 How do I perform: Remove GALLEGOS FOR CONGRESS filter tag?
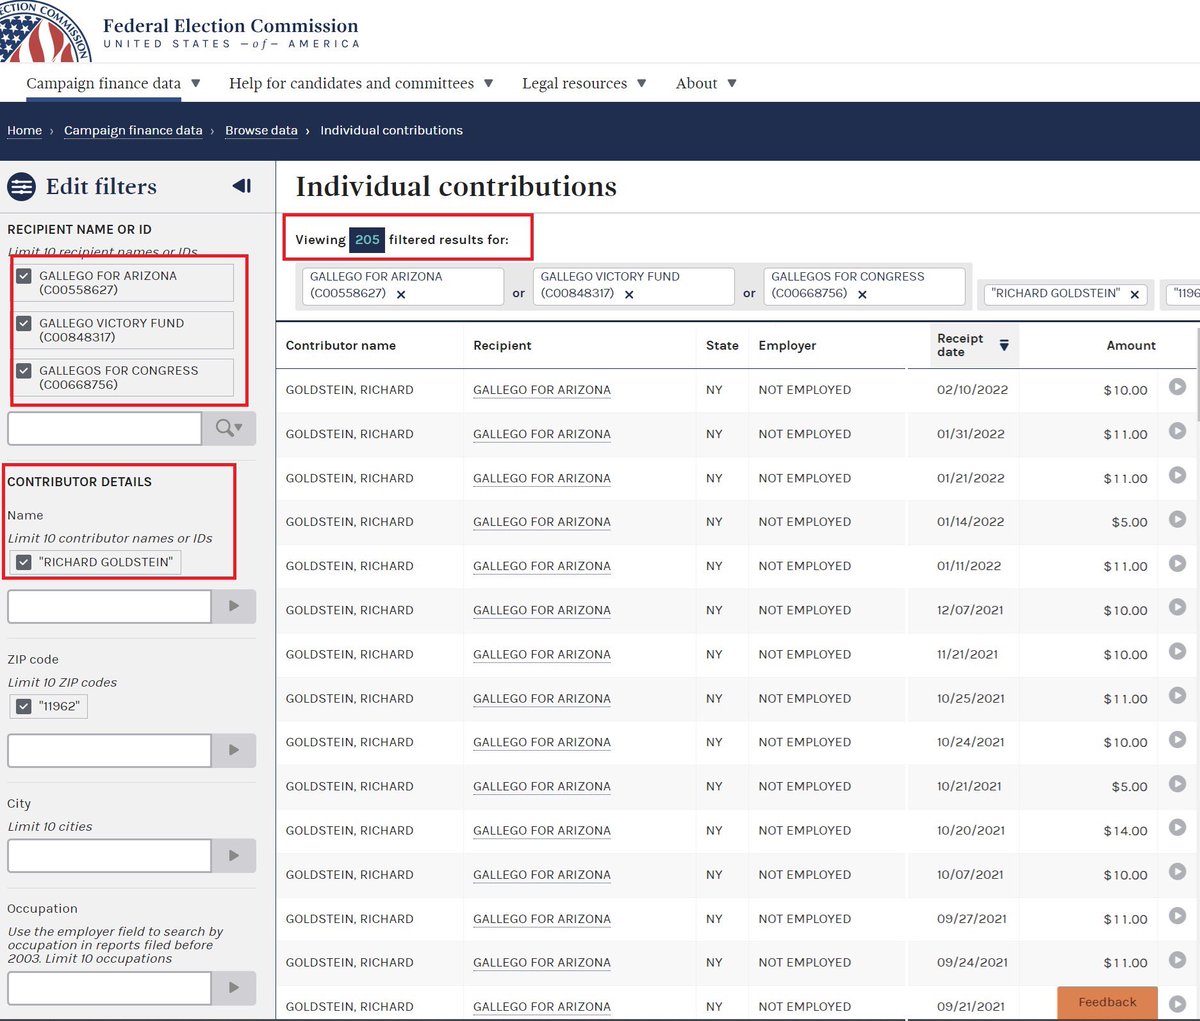[862, 295]
